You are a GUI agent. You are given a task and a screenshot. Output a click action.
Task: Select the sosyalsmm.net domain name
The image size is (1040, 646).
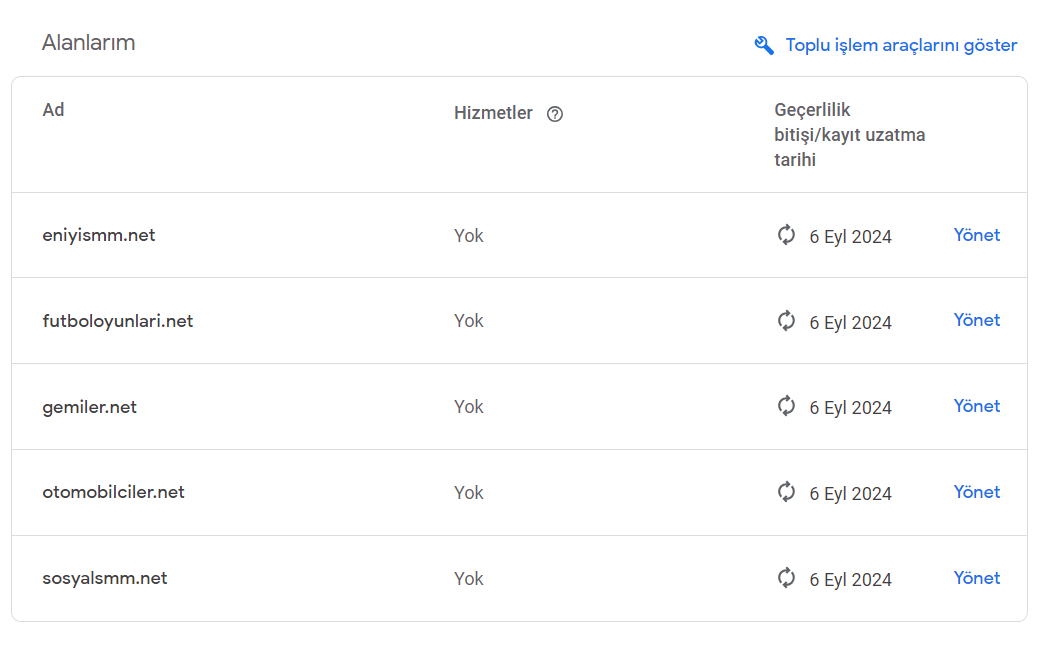(105, 578)
